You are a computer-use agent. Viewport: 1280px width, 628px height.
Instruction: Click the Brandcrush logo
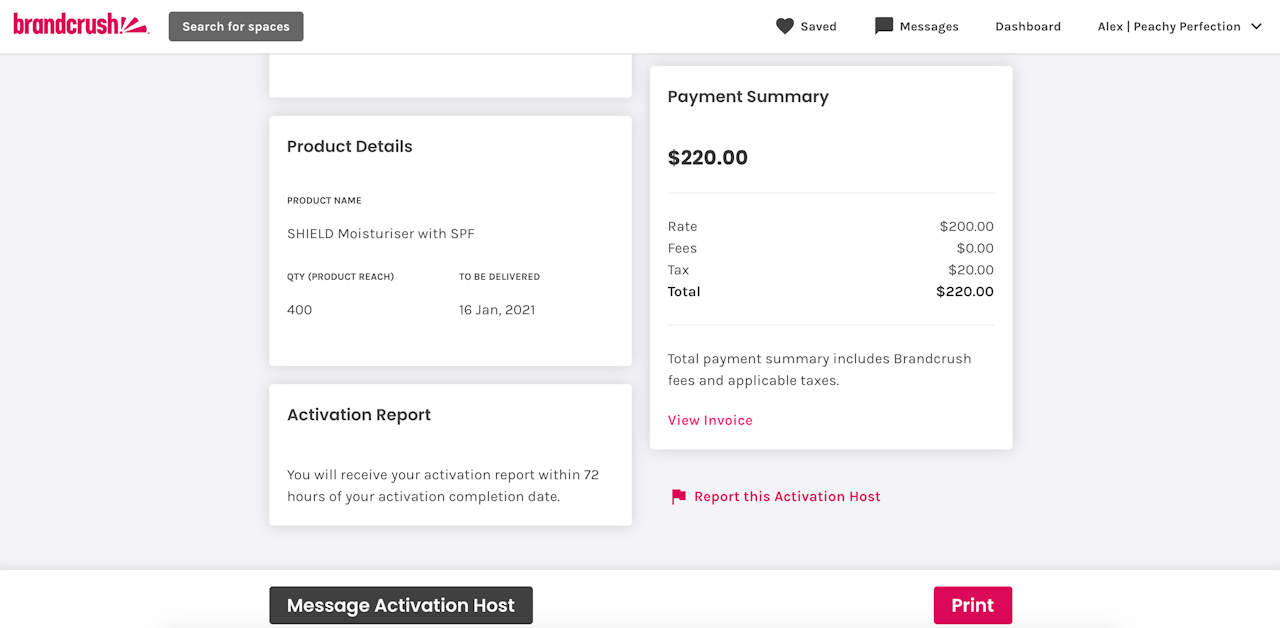pos(81,25)
